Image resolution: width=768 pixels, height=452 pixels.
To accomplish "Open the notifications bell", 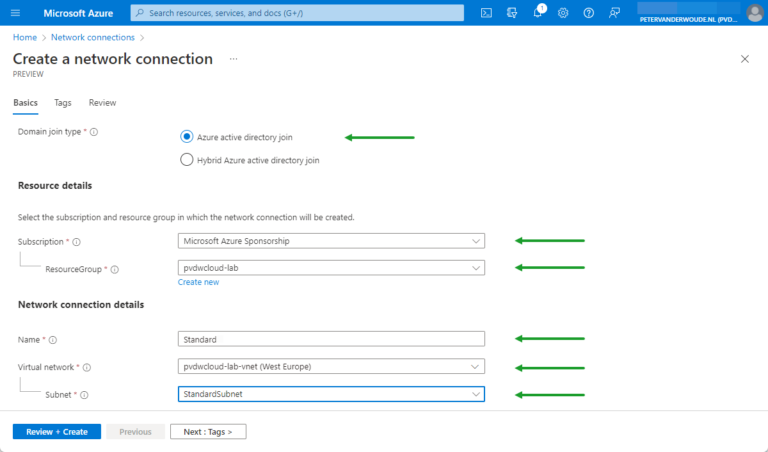I will 537,13.
